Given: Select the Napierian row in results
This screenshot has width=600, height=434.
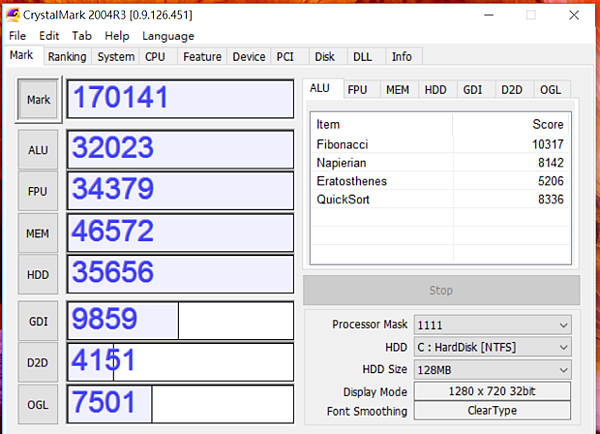Looking at the screenshot, I should pos(440,163).
